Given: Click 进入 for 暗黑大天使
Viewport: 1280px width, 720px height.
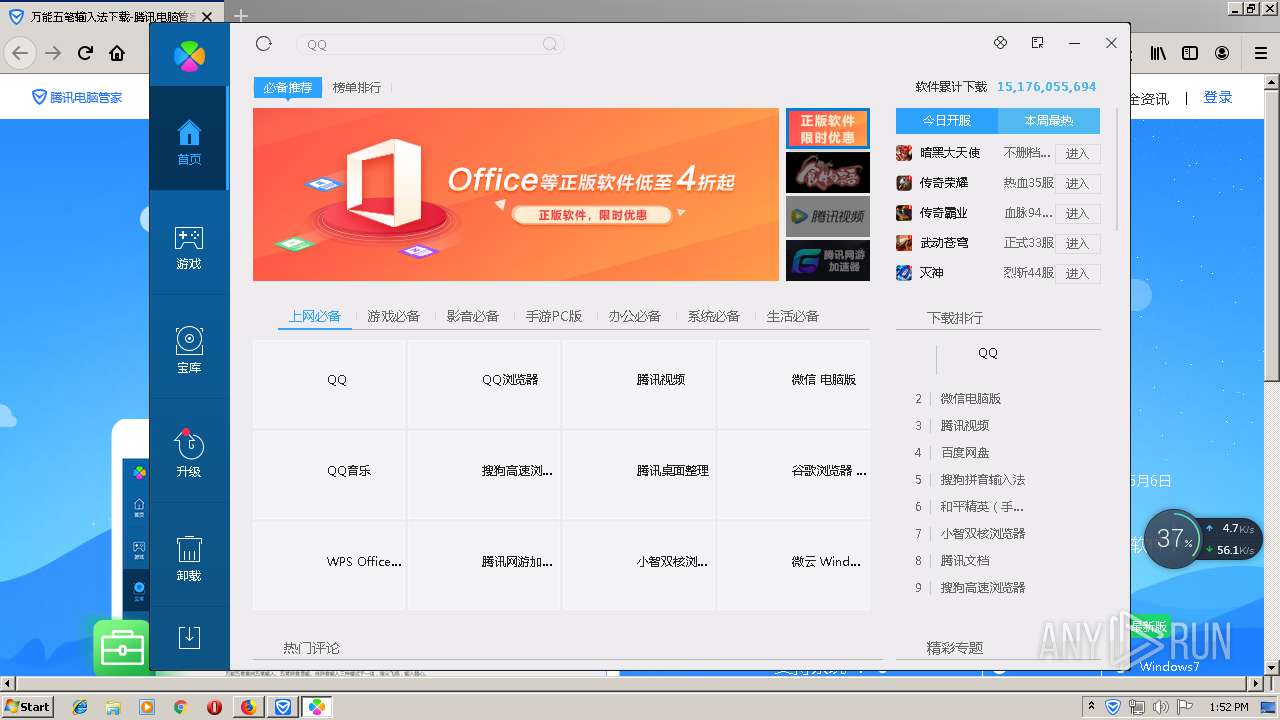Looking at the screenshot, I should [1077, 153].
